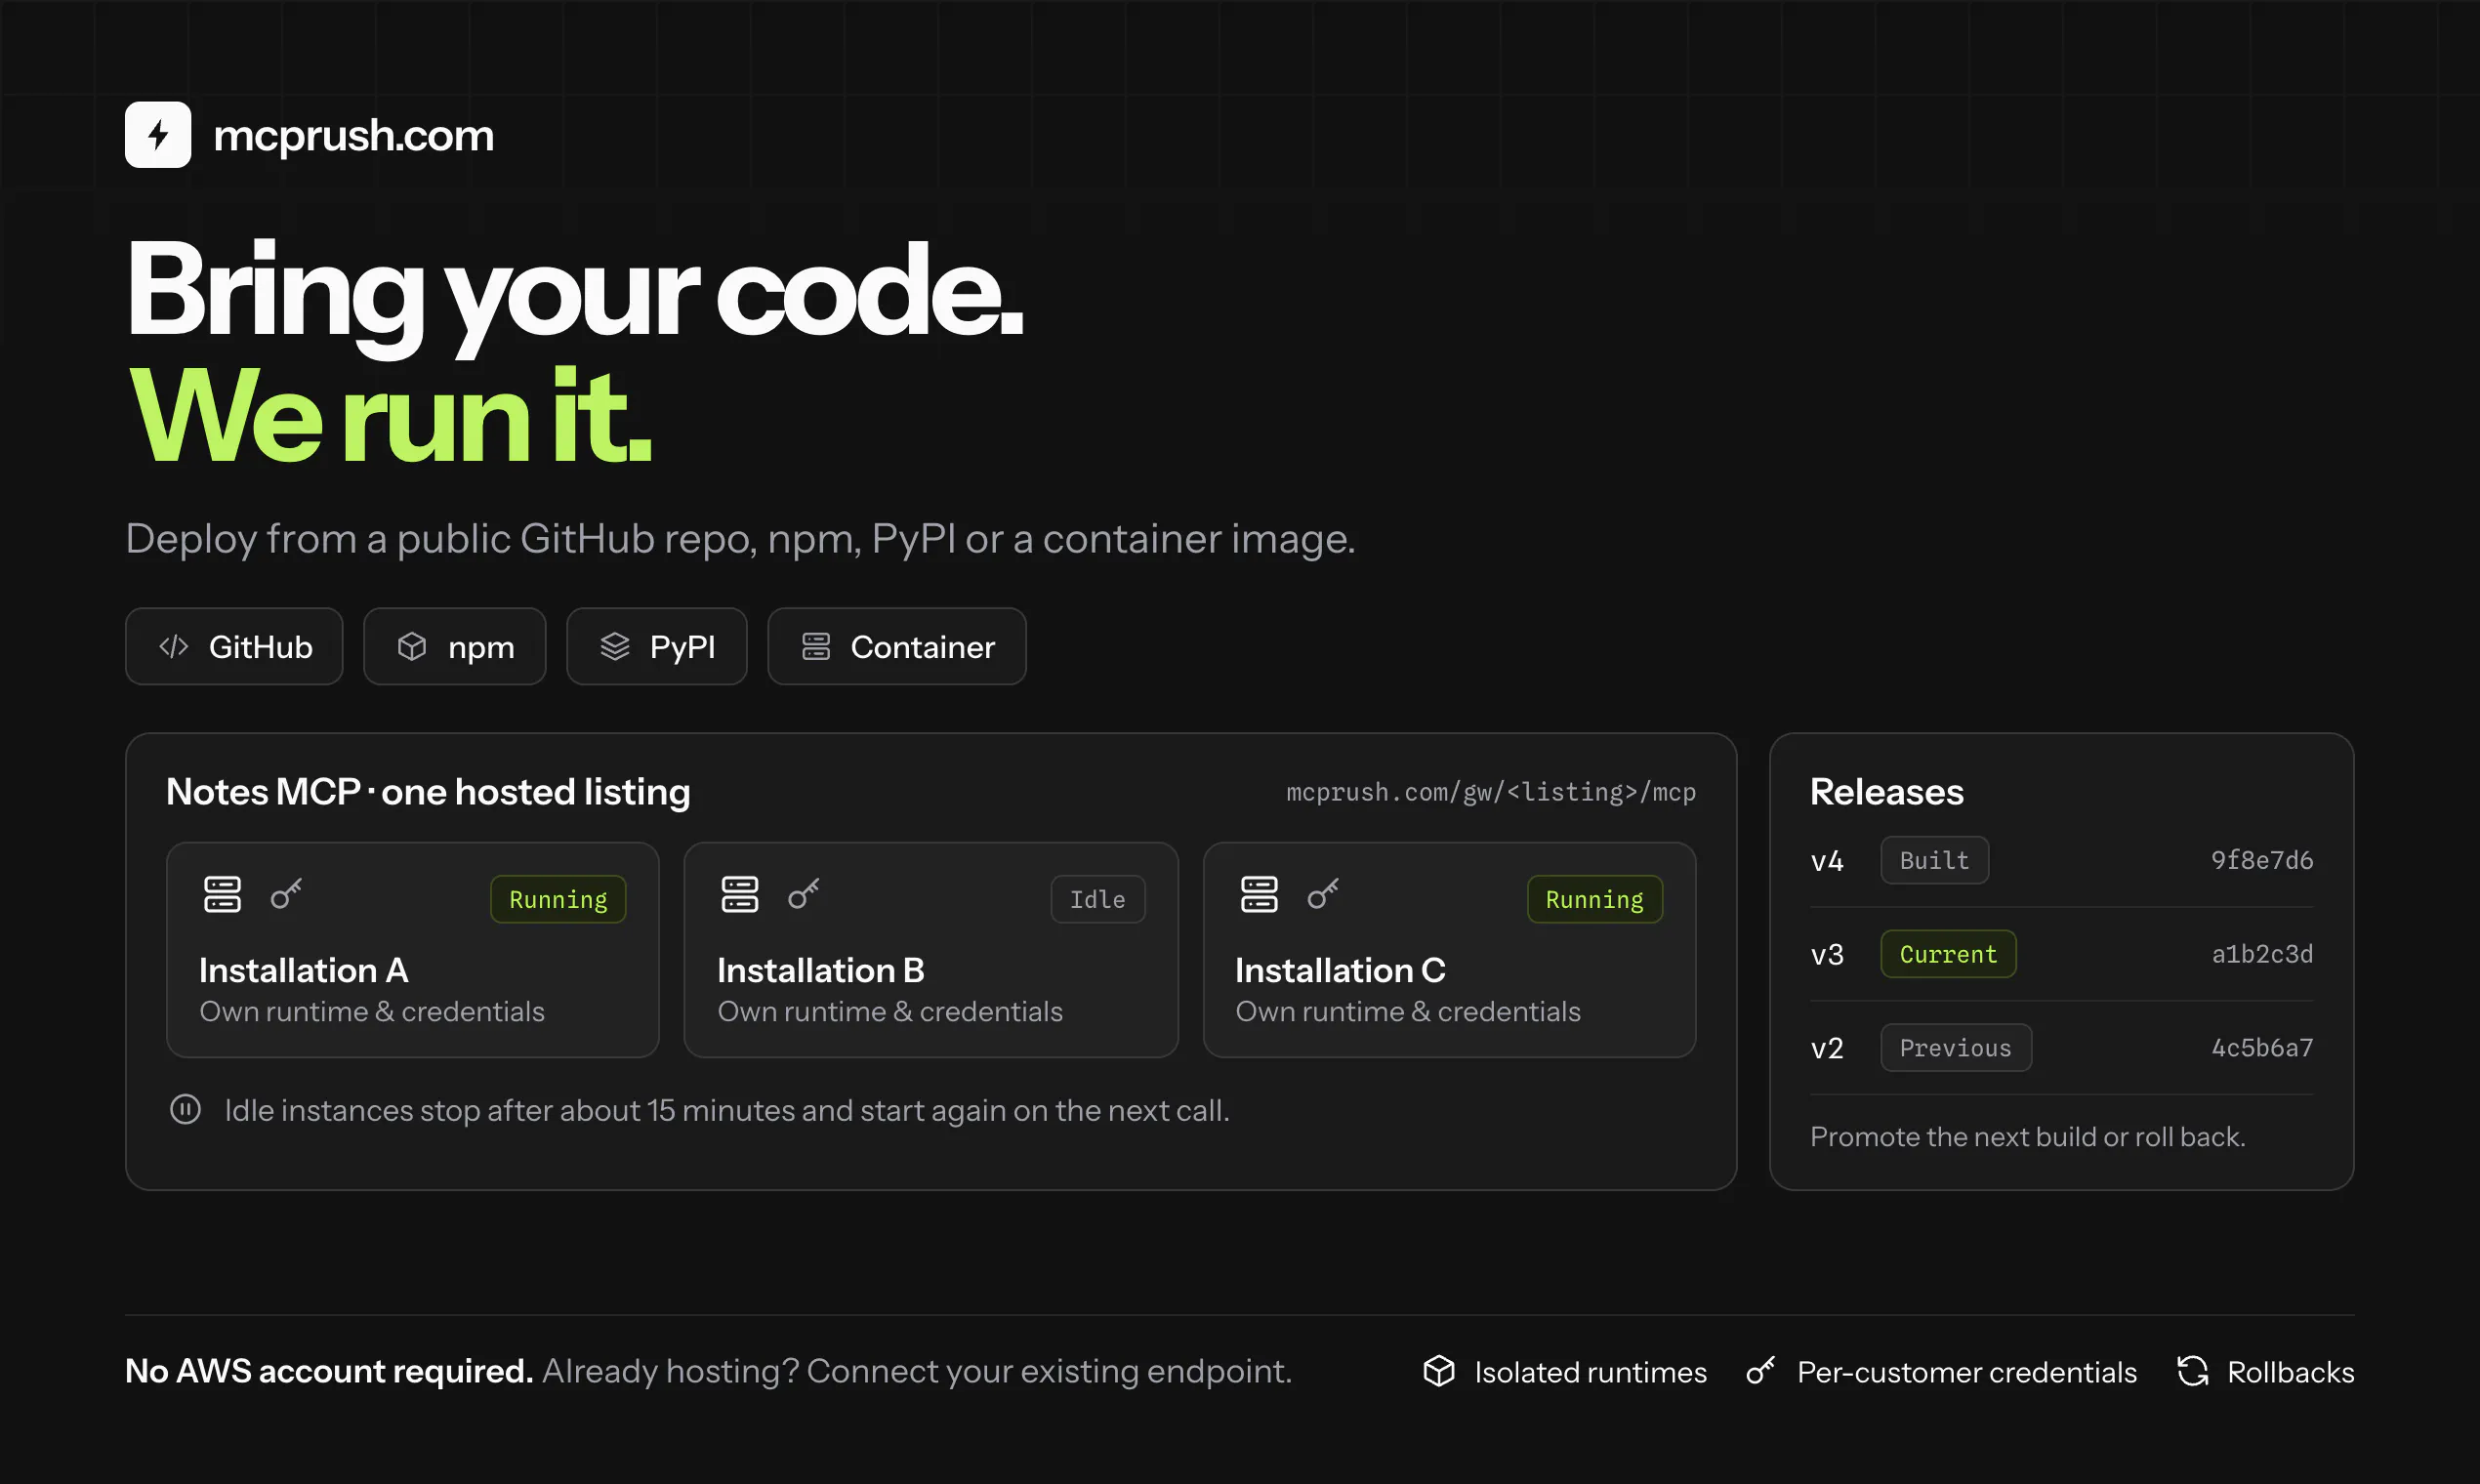Click the code brackets icon in GitHub chip
The height and width of the screenshot is (1484, 2480).
point(174,647)
